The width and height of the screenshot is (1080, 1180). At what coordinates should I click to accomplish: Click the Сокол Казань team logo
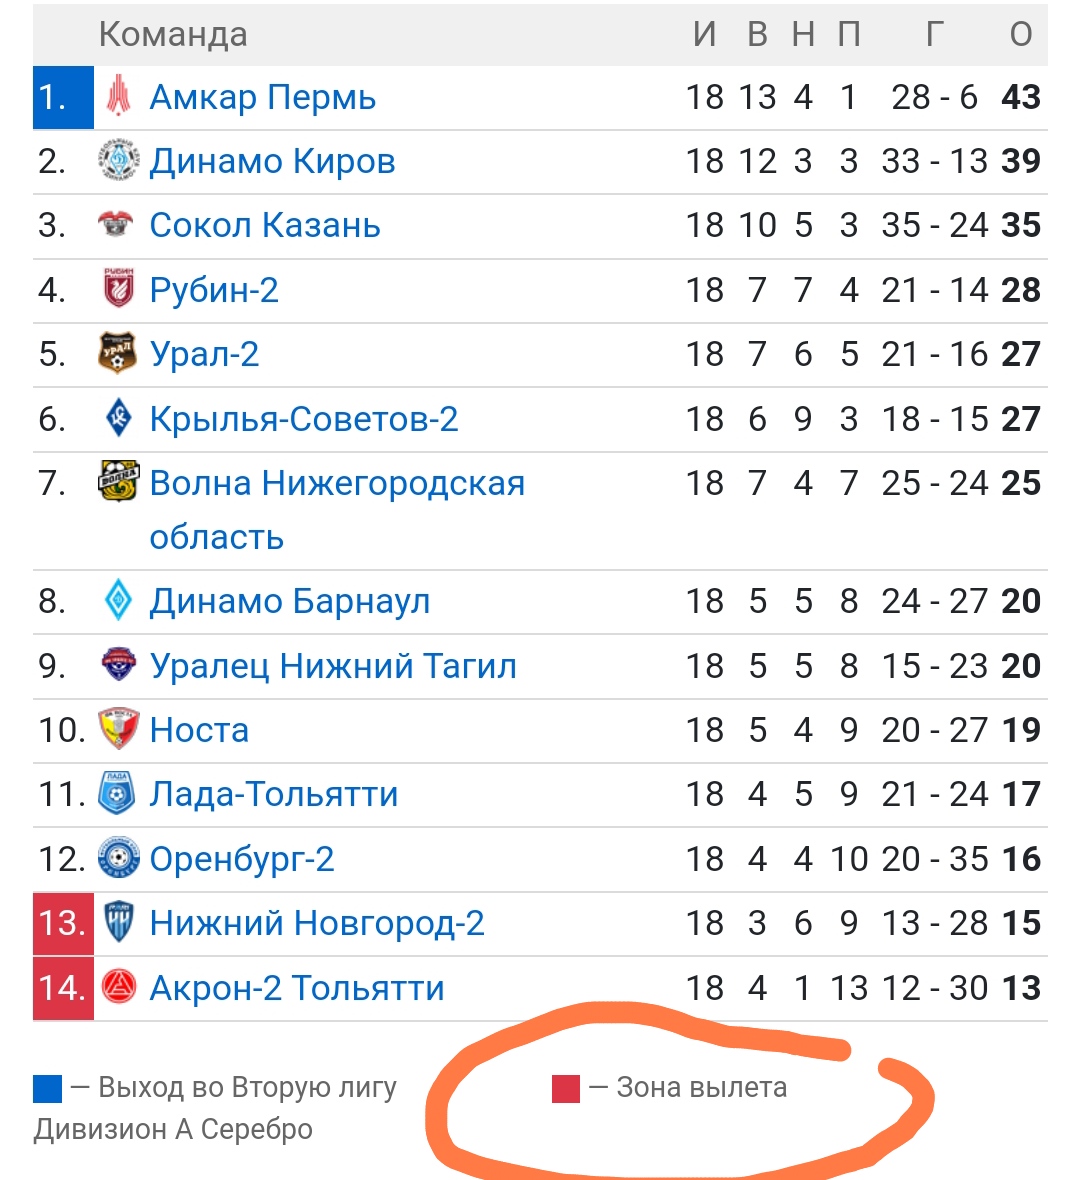point(116,224)
